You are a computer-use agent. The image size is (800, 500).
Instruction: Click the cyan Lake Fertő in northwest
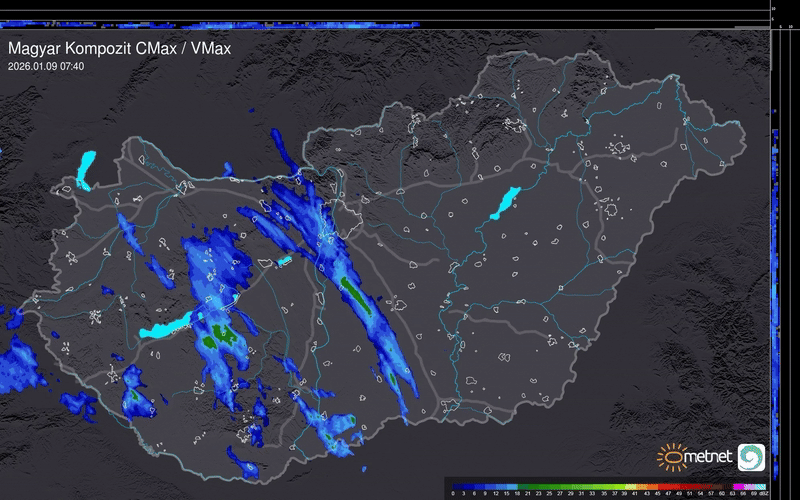click(85, 169)
